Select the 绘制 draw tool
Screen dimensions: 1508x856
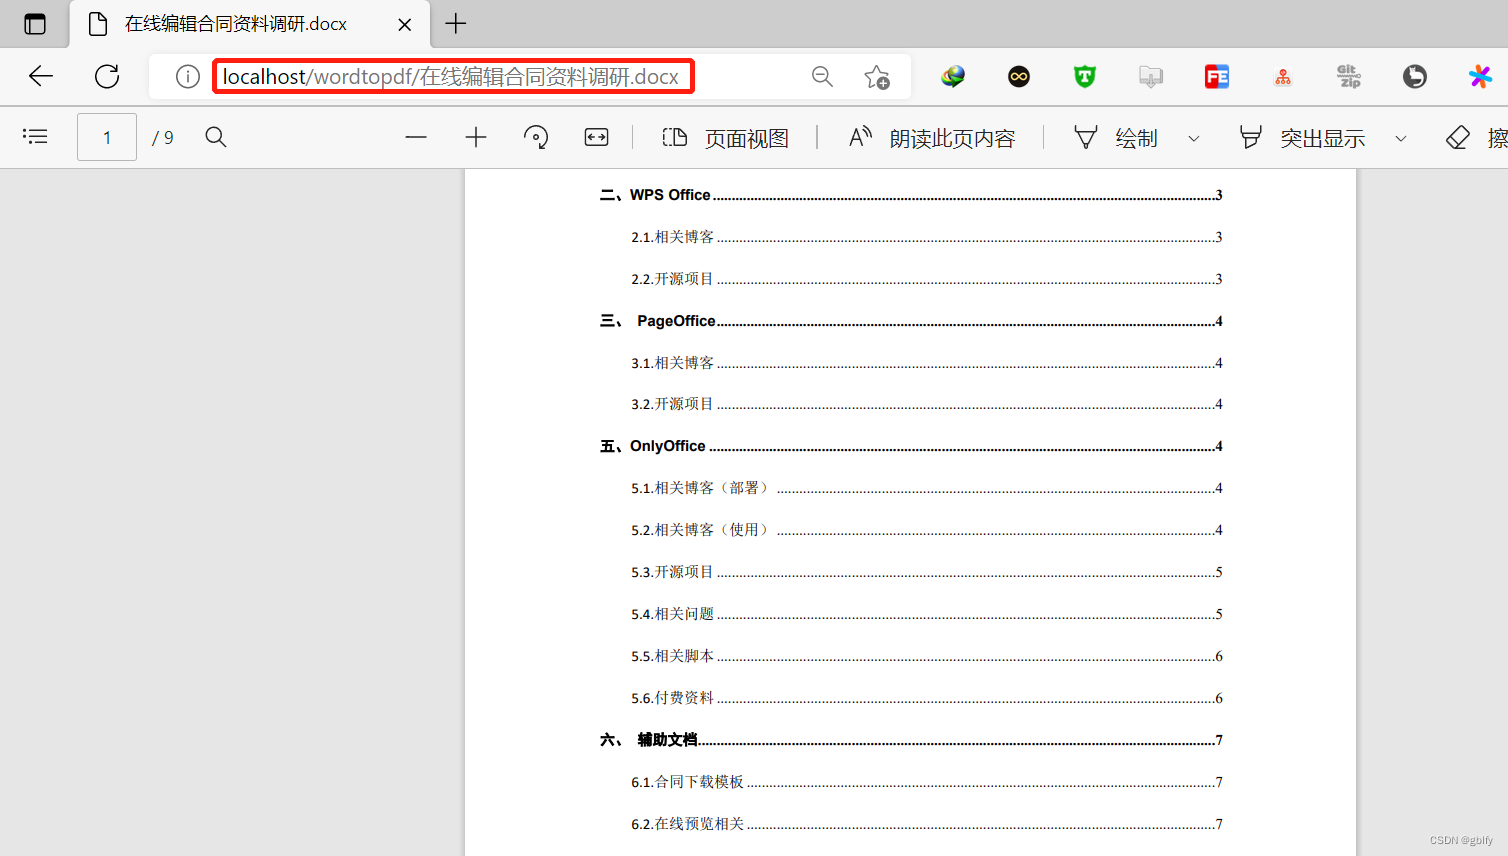pyautogui.click(x=1116, y=138)
